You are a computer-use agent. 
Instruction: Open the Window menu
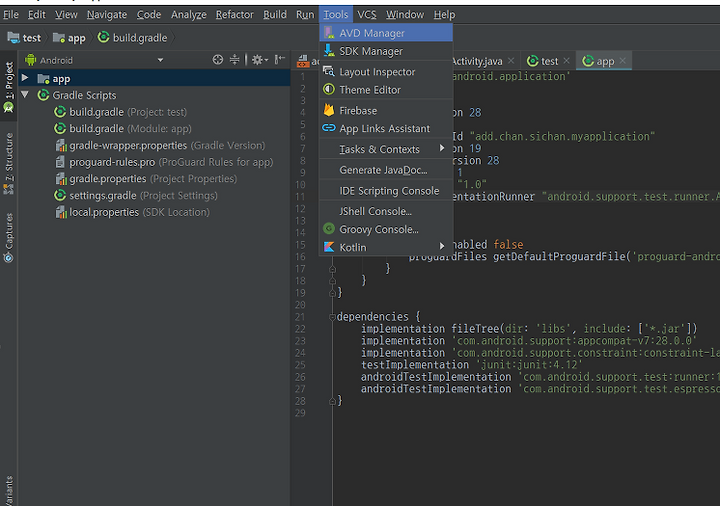[x=405, y=15]
